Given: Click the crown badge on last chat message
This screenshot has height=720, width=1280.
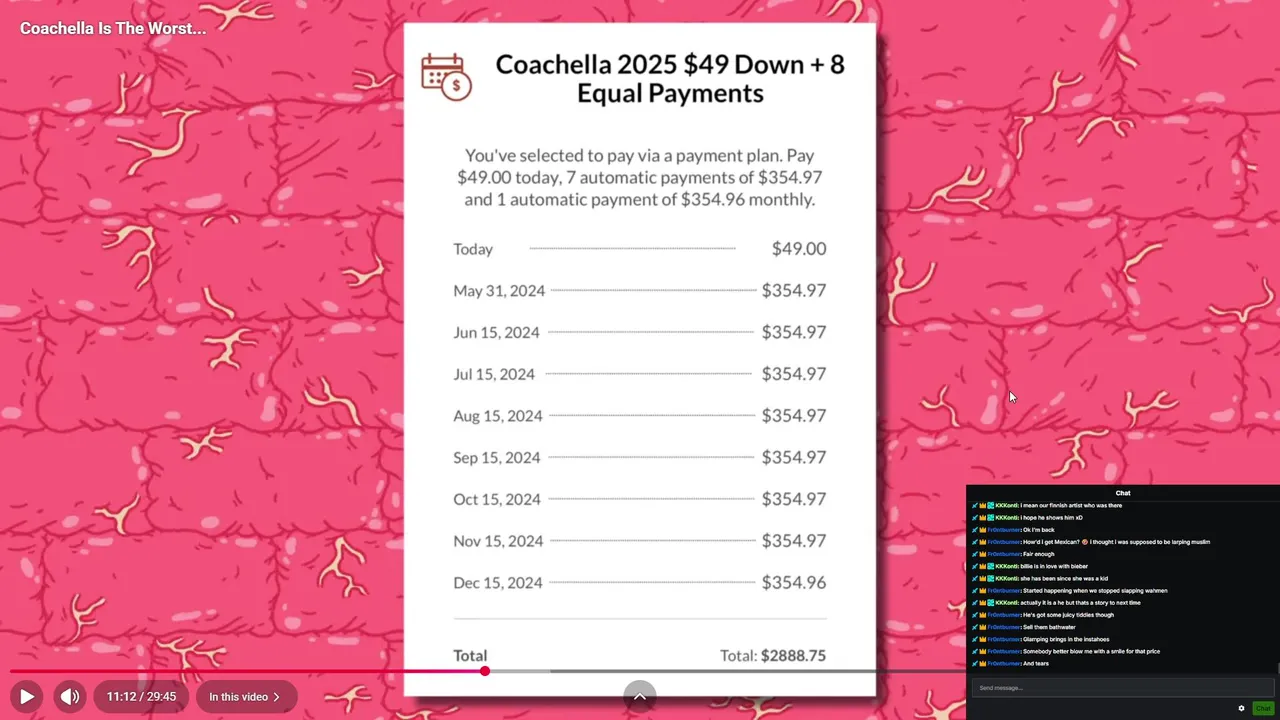Looking at the screenshot, I should pos(983,664).
